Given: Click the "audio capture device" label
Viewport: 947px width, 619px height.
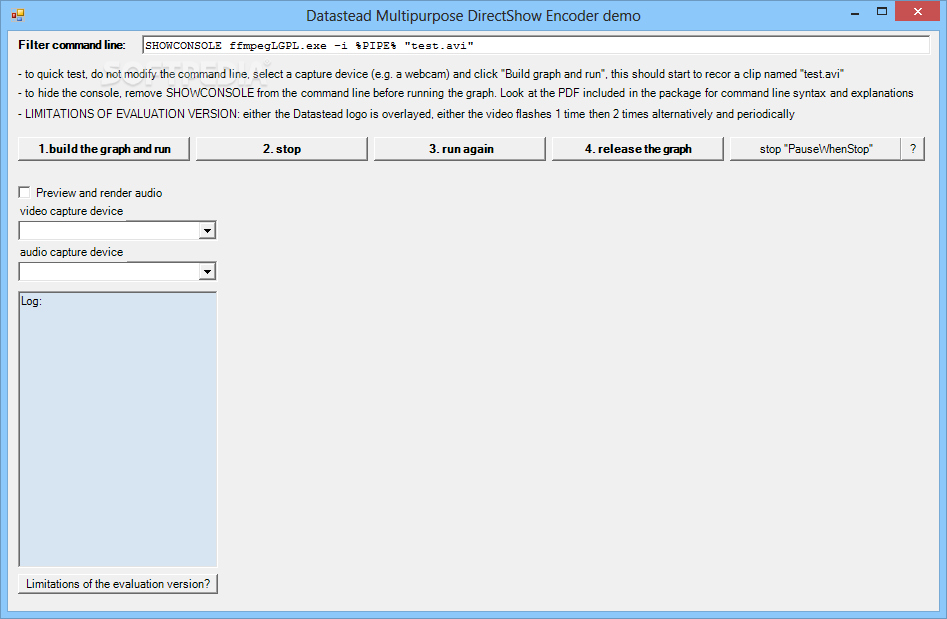Looking at the screenshot, I should pyautogui.click(x=71, y=252).
